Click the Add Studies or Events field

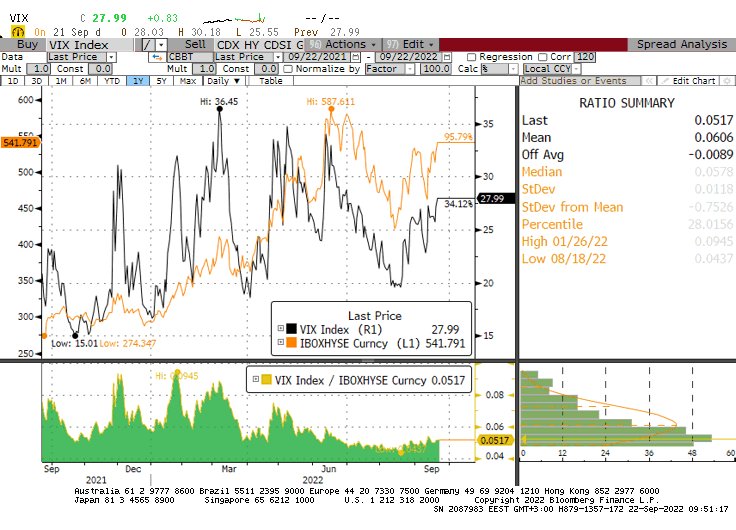click(580, 81)
